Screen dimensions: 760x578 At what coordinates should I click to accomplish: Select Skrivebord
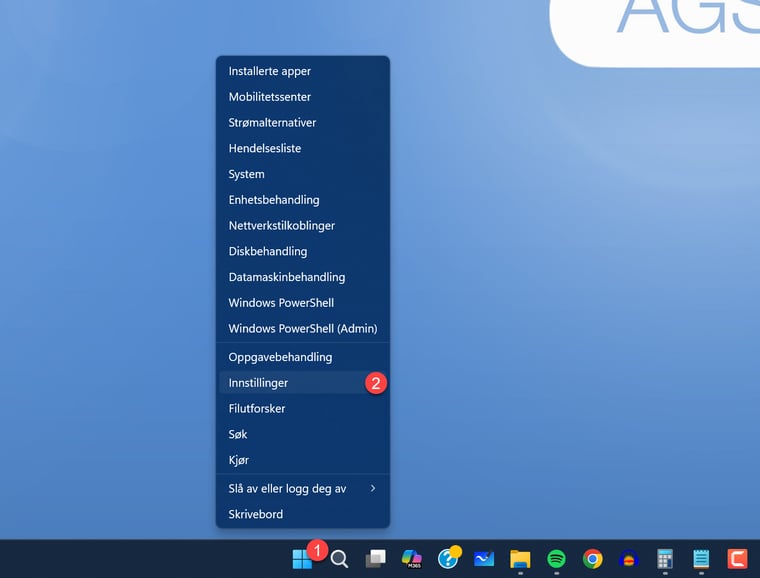[302, 514]
